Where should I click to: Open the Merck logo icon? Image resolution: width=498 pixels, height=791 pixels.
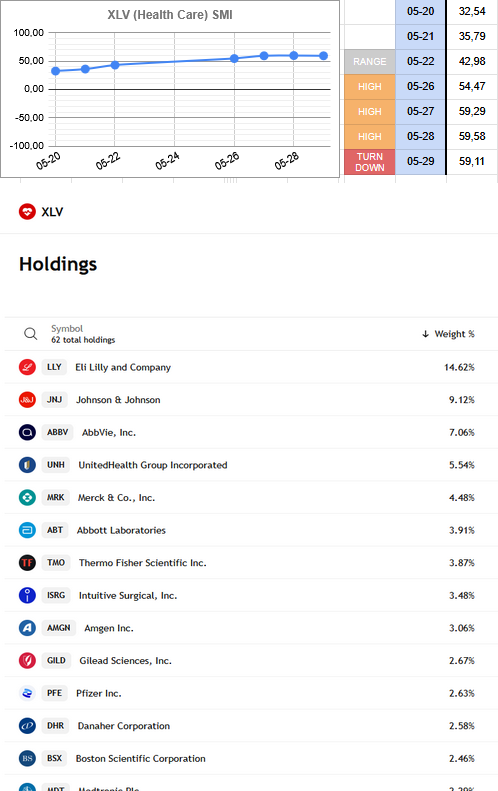click(x=27, y=497)
